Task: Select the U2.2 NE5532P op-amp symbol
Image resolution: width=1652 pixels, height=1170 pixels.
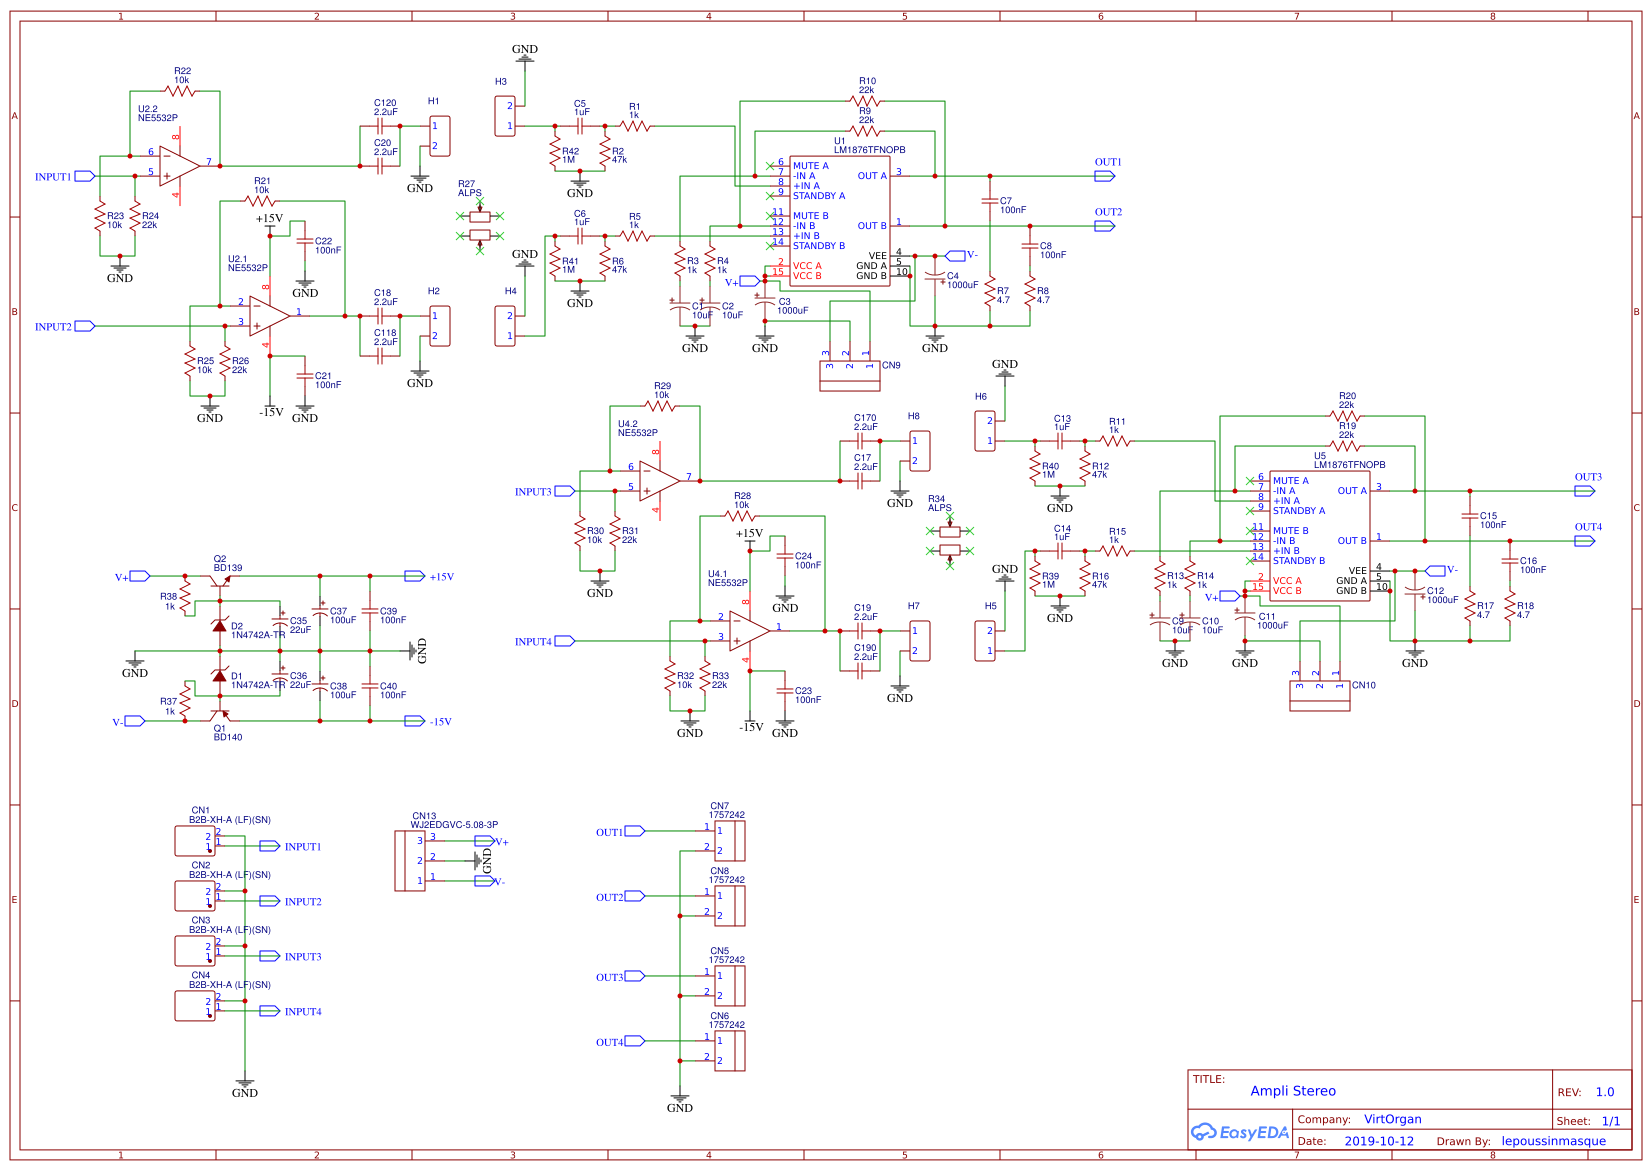Action: pos(175,165)
